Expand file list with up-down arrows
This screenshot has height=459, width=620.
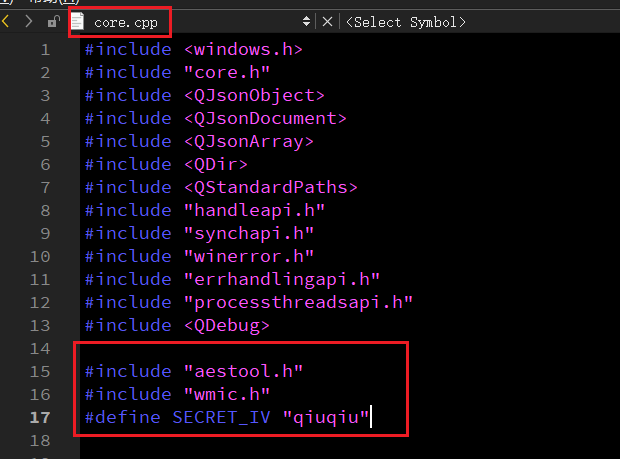point(306,21)
